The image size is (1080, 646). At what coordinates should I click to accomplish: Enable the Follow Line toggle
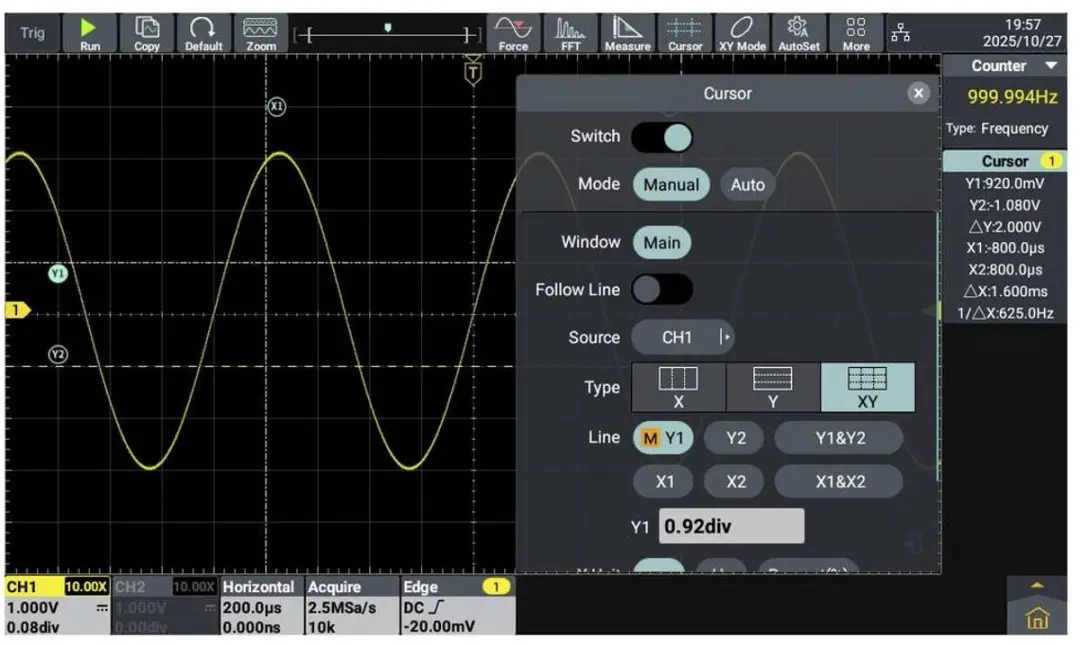pos(662,290)
